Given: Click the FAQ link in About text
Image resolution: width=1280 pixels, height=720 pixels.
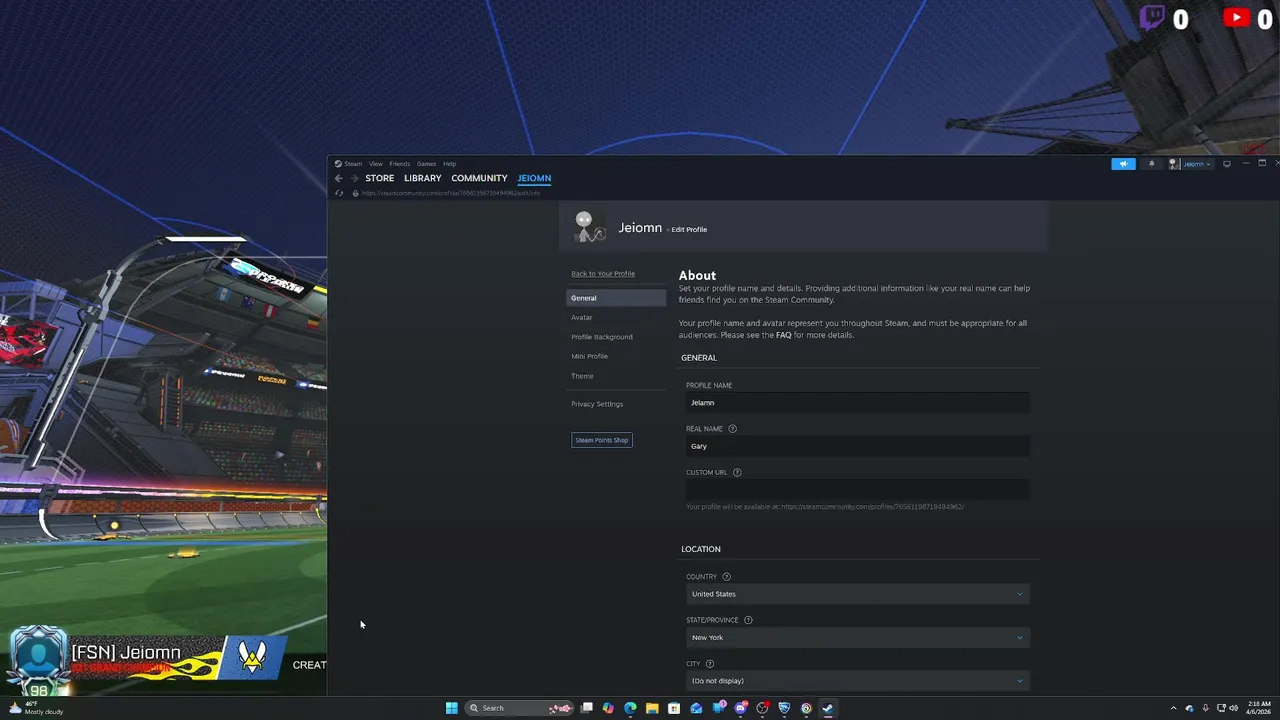Looking at the screenshot, I should [x=784, y=335].
